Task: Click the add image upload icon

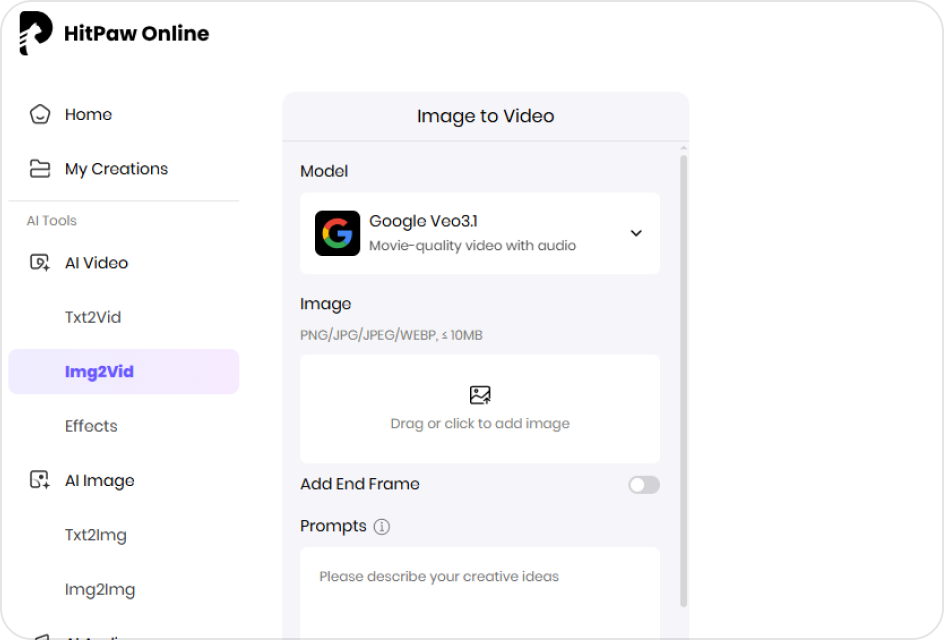Action: tap(480, 395)
